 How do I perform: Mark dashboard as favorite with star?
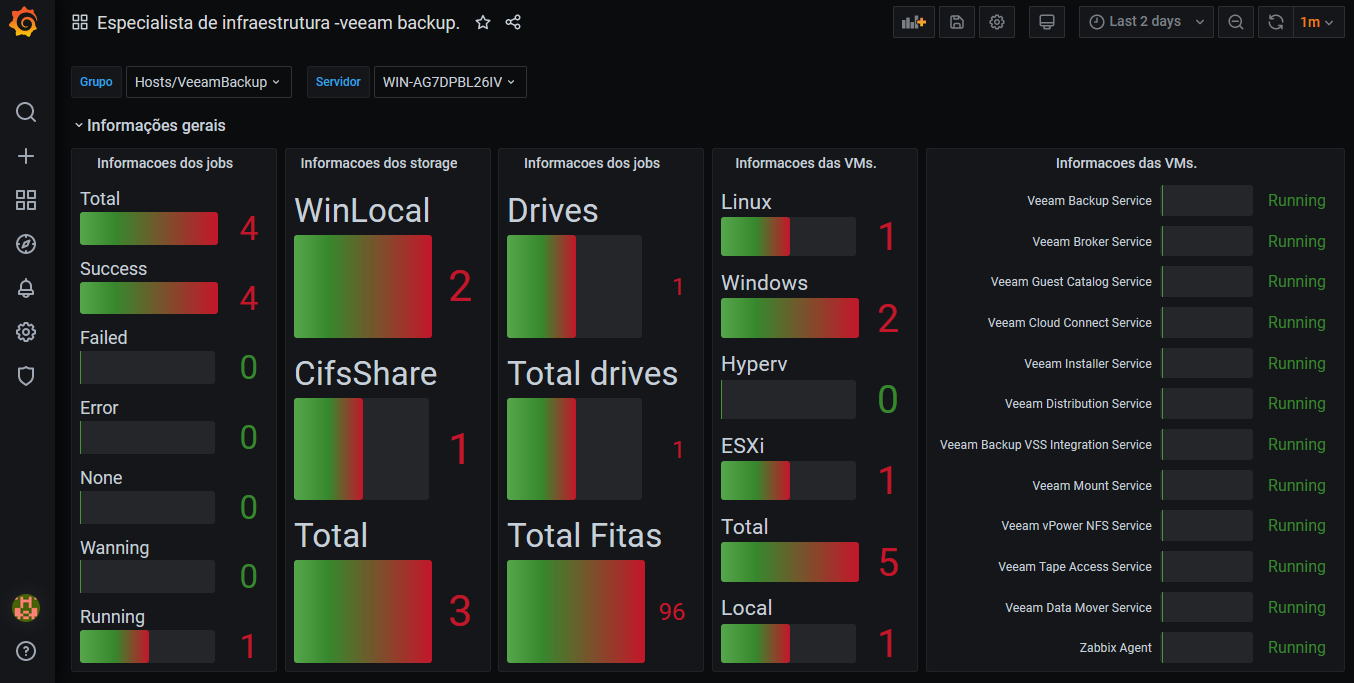tap(483, 22)
